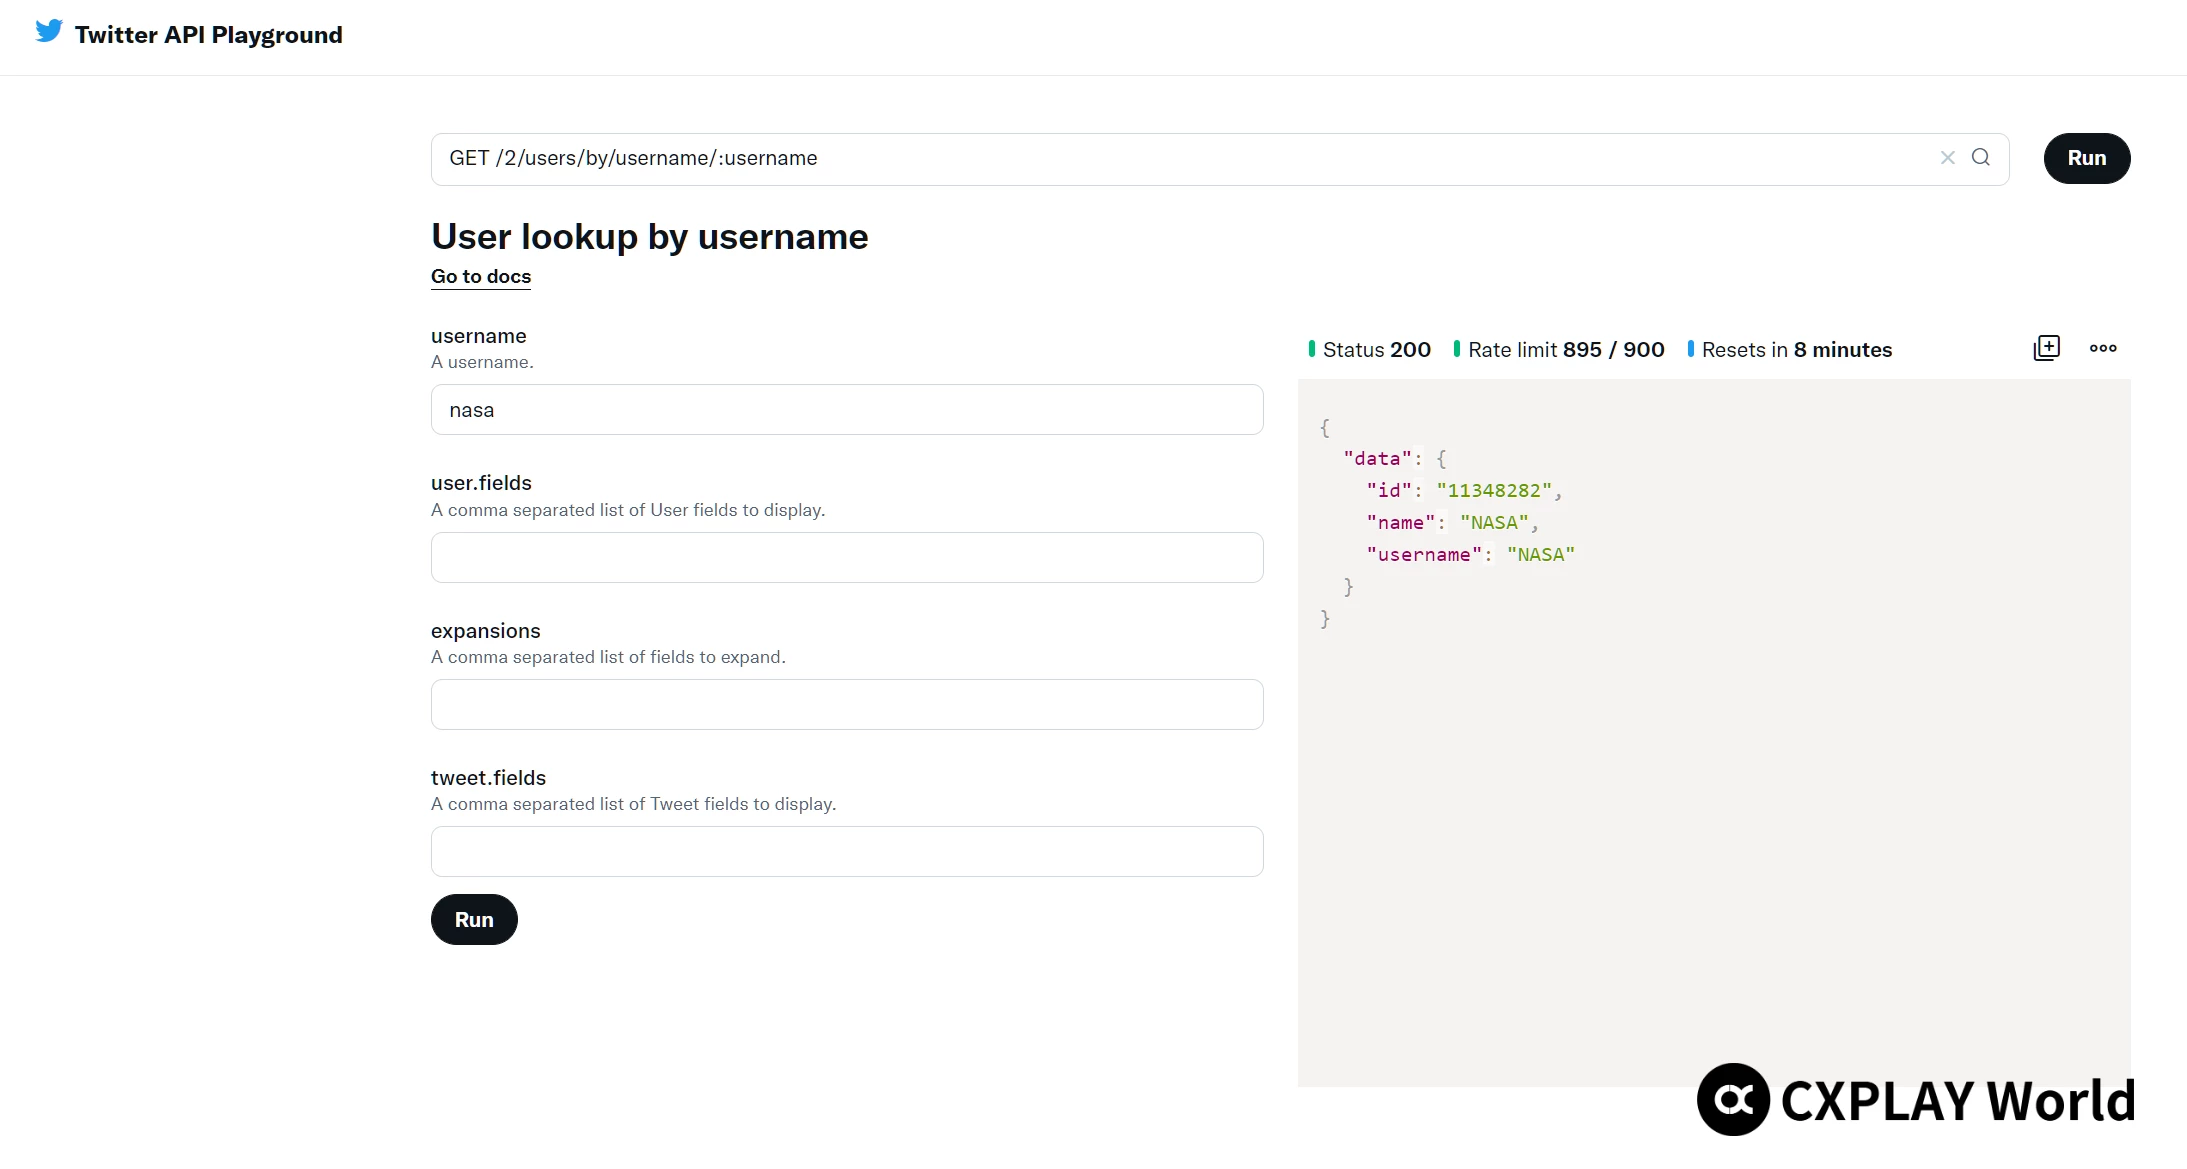The width and height of the screenshot is (2187, 1169).
Task: Click 'A comma separated list of Tweet fields' description
Action: pyautogui.click(x=633, y=804)
